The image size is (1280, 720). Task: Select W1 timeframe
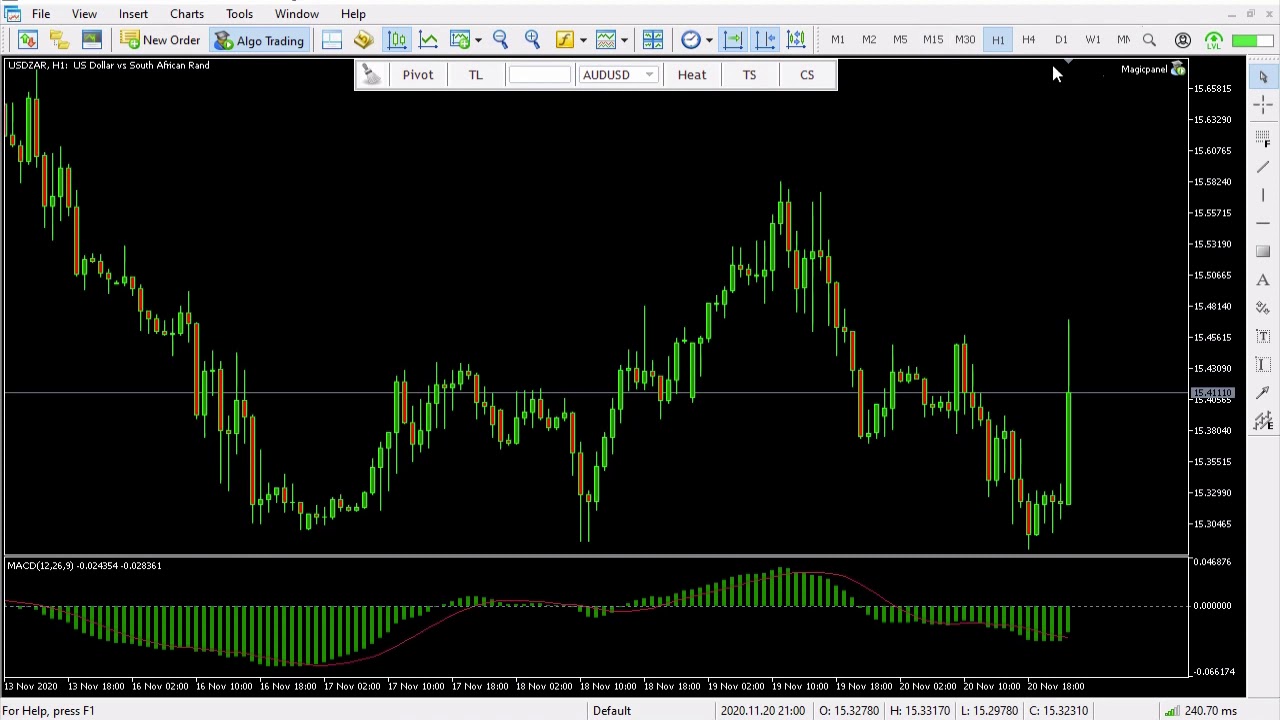1093,40
